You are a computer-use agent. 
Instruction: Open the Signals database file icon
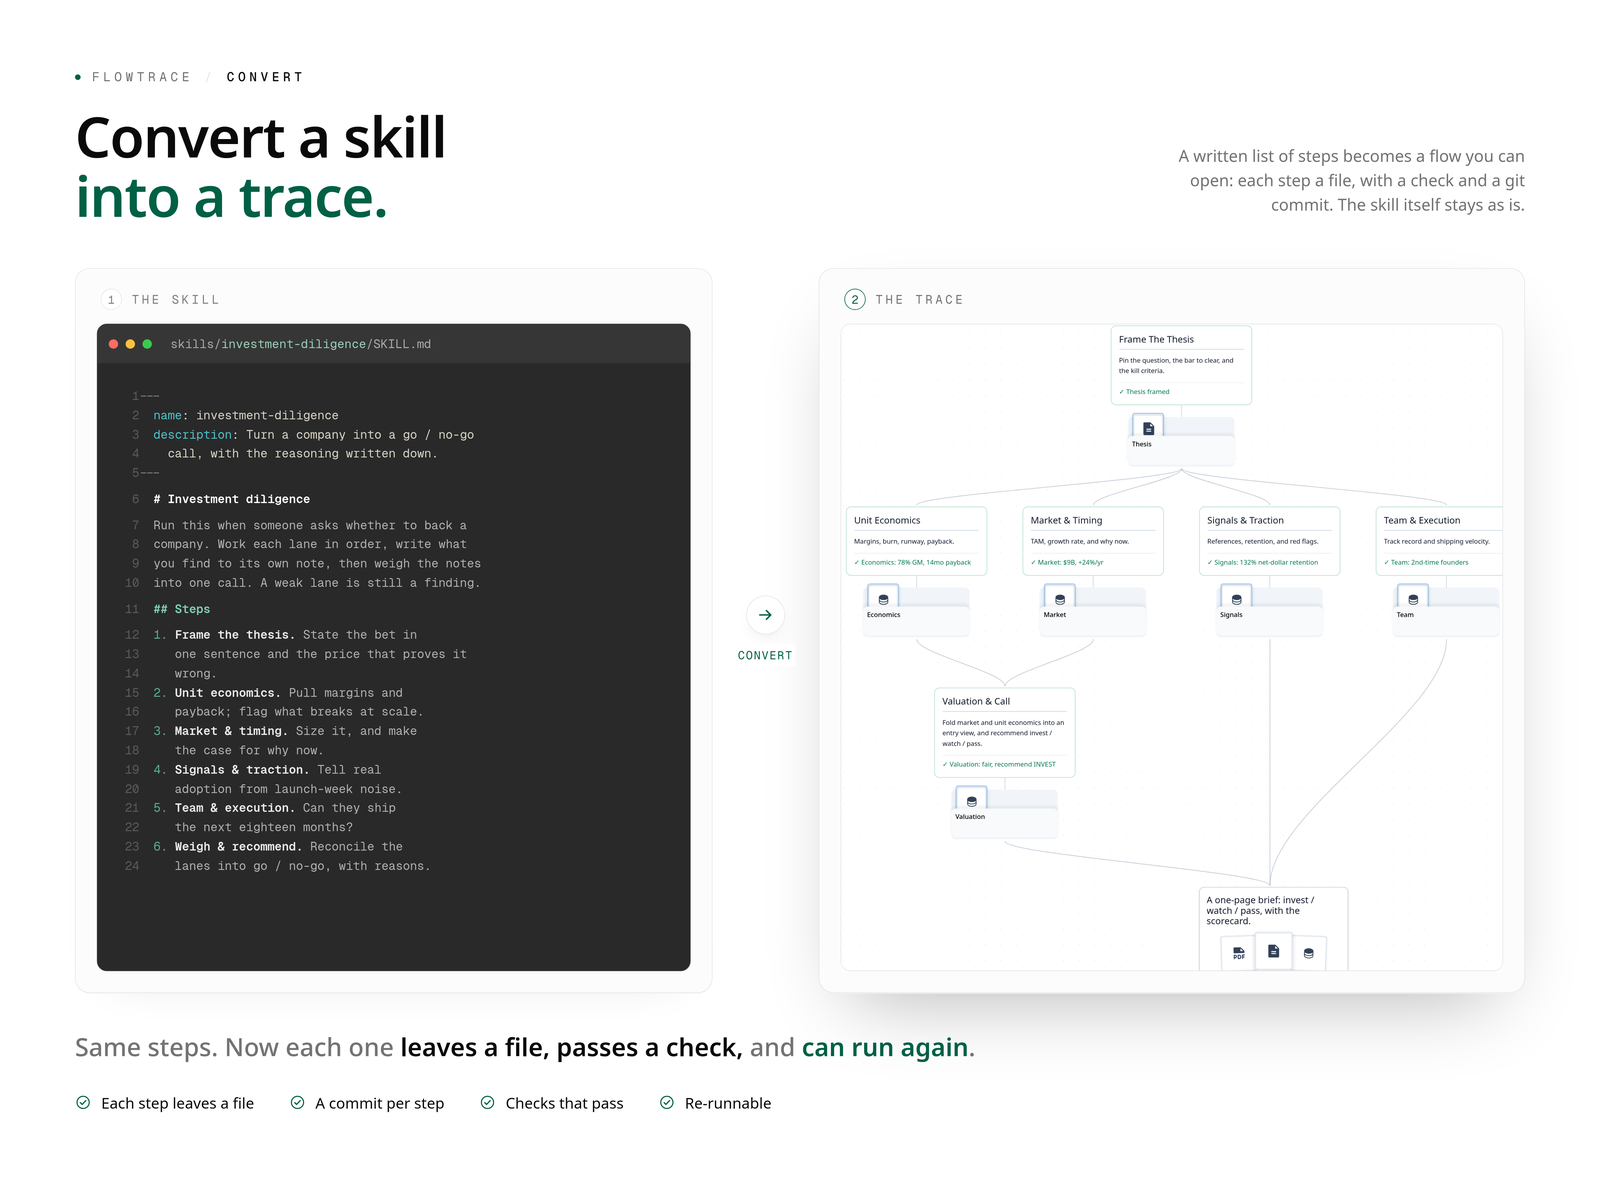click(x=1236, y=599)
